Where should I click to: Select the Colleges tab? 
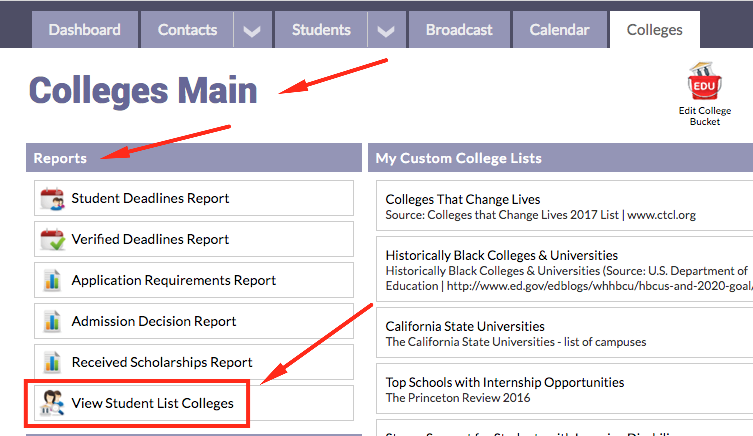pyautogui.click(x=655, y=30)
